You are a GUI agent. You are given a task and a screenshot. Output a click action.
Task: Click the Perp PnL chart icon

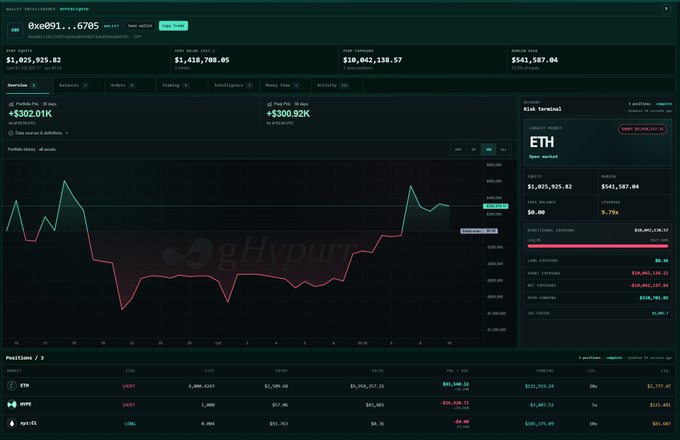tap(269, 104)
